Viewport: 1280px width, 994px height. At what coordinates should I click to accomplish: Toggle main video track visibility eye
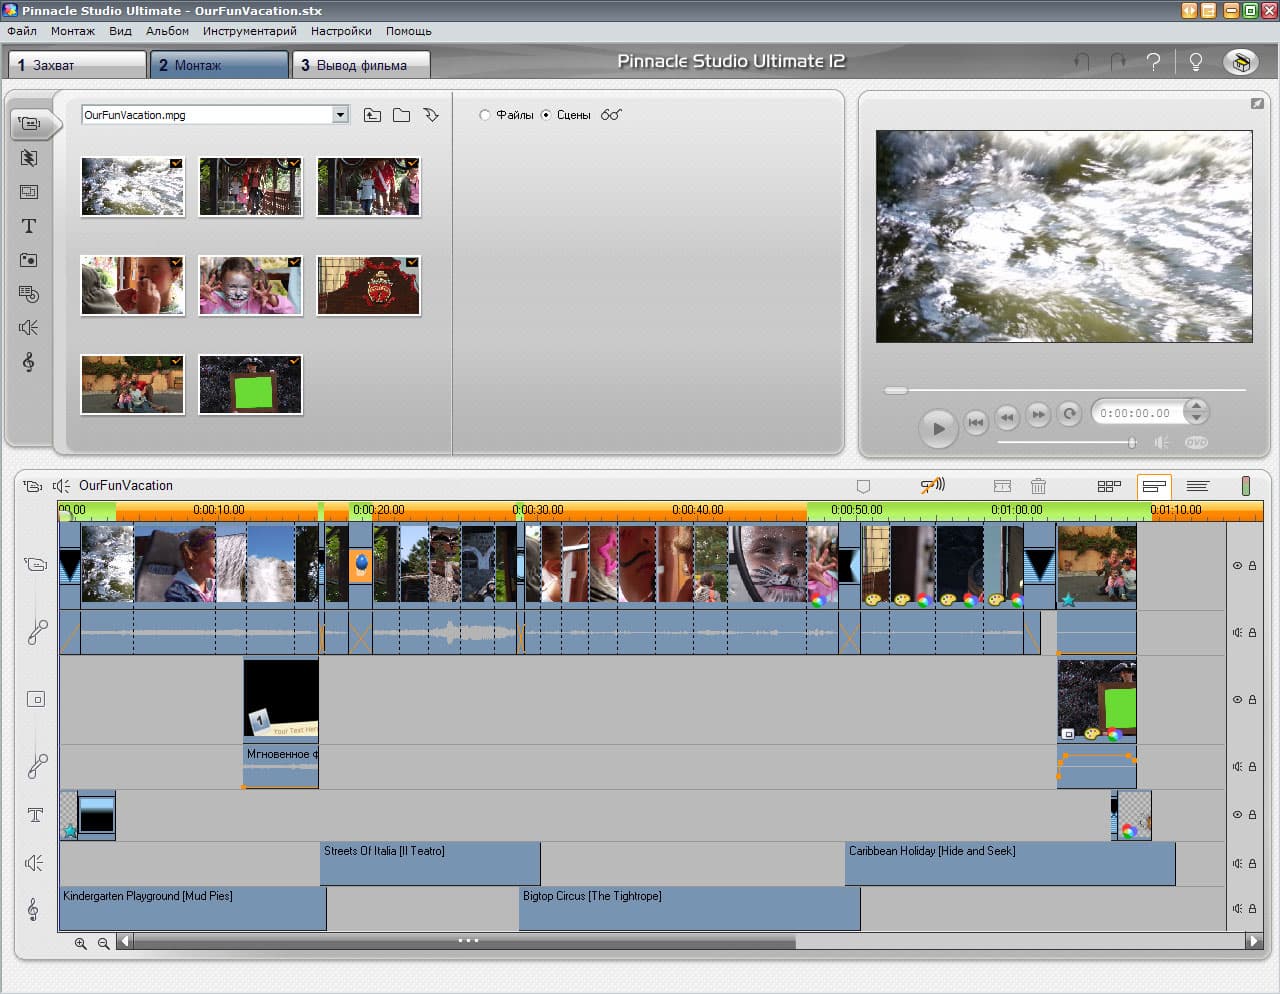(x=1237, y=566)
